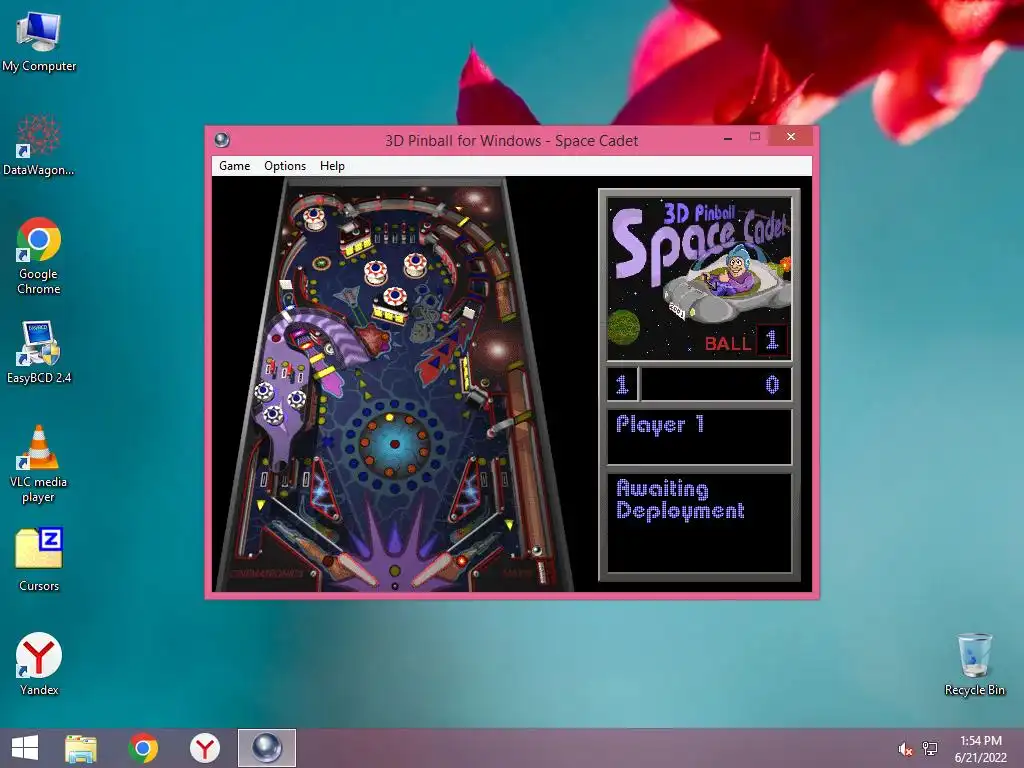This screenshot has width=1024, height=768.
Task: Open the Game menu
Action: [234, 166]
